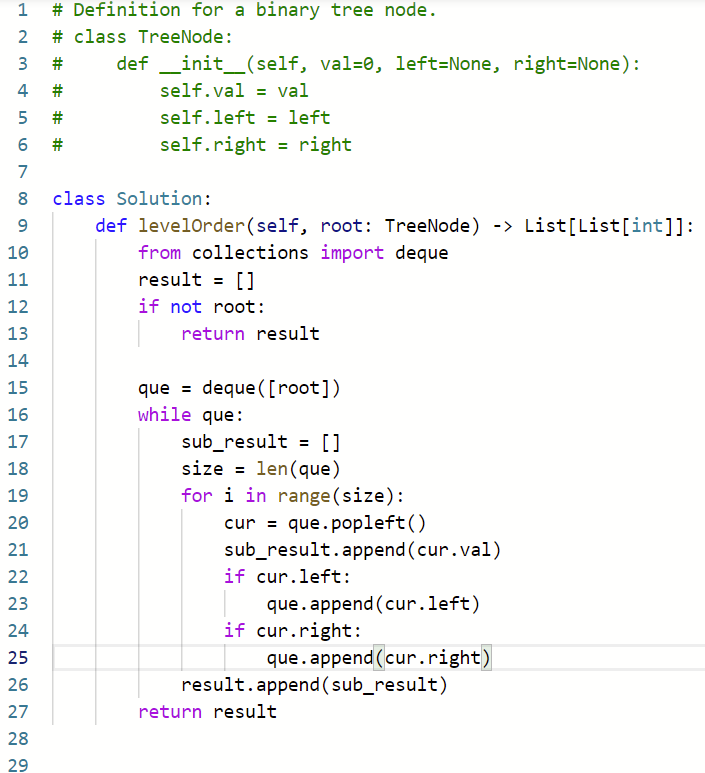Click 'range(size)' in the for loop
This screenshot has height=773, width=705.
coord(335,496)
